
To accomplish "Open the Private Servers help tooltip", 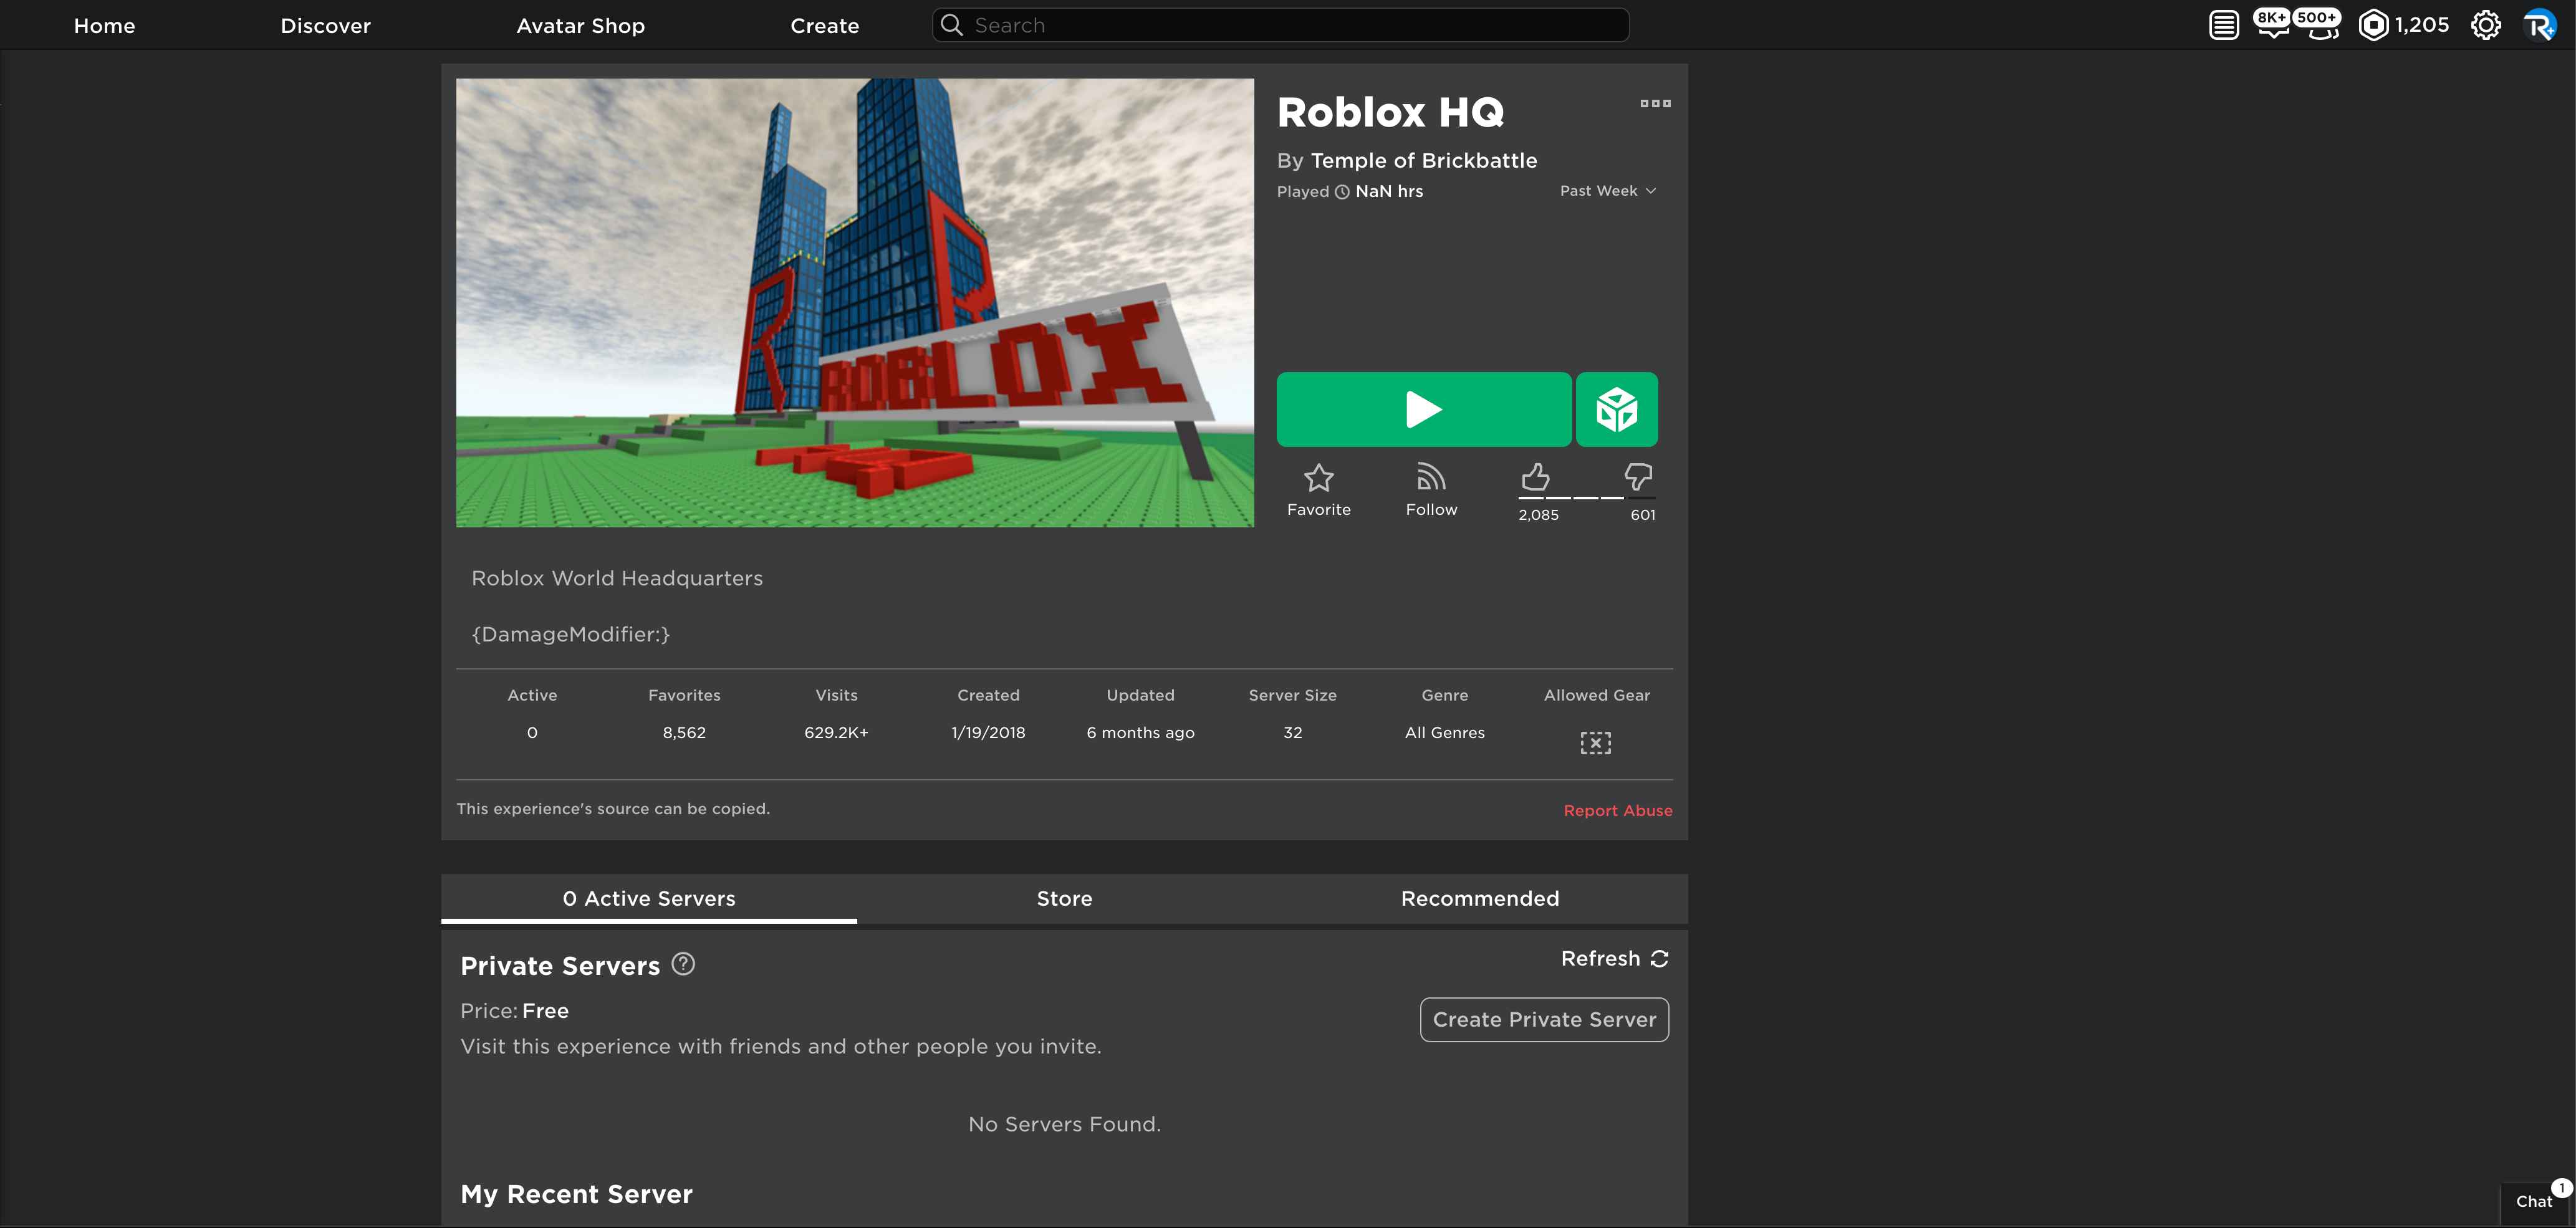I will point(683,963).
